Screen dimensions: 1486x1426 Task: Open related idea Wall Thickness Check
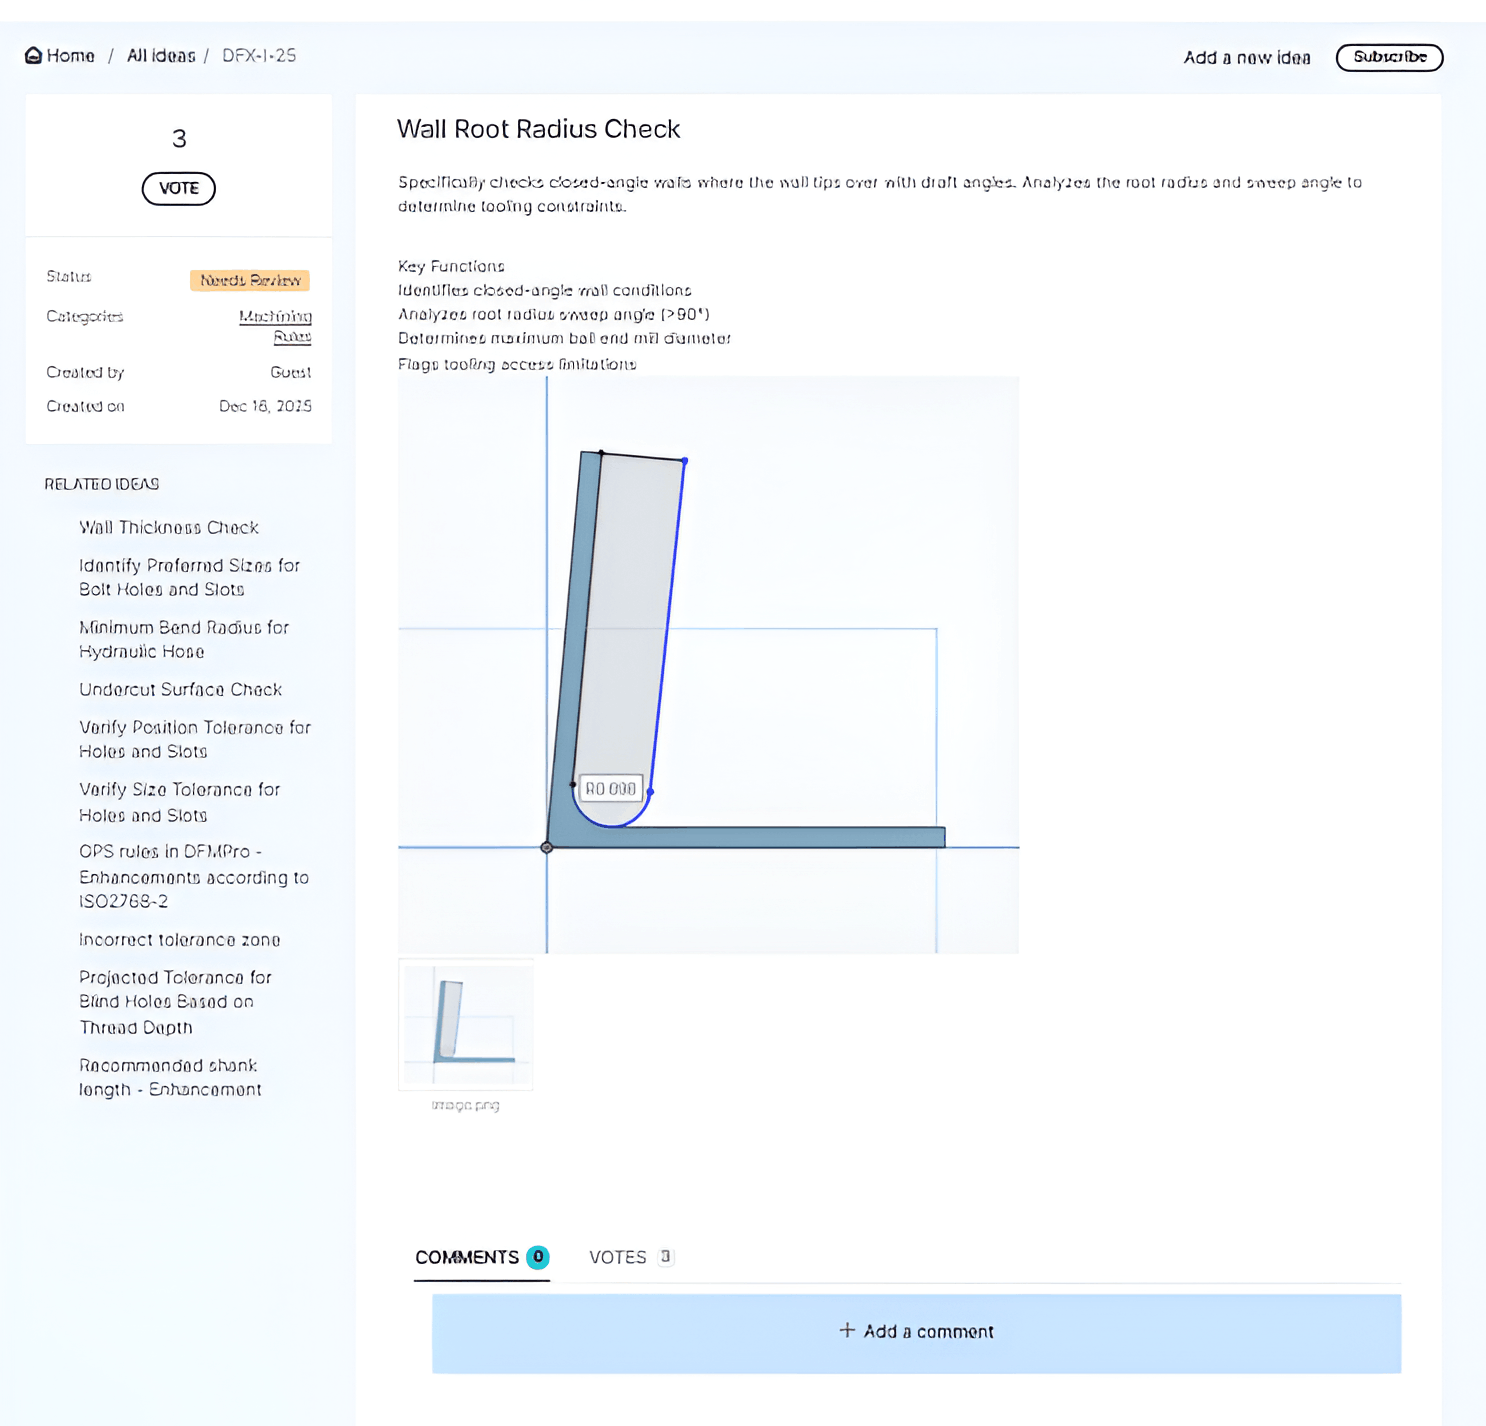169,527
